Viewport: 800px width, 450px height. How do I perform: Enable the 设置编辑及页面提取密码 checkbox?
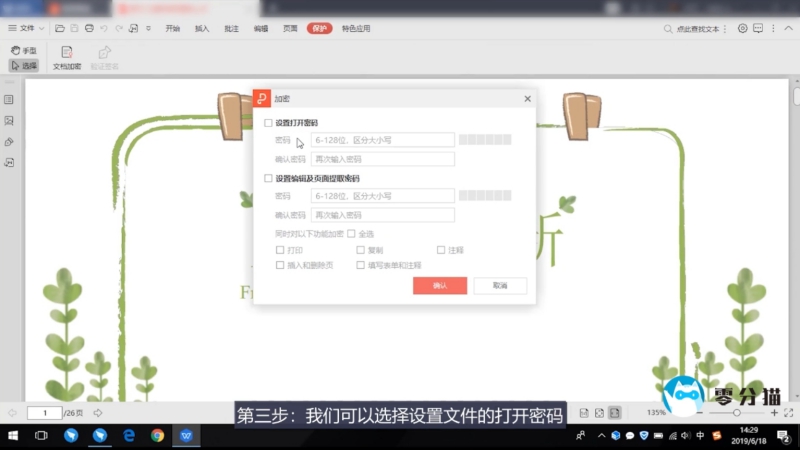click(268, 178)
